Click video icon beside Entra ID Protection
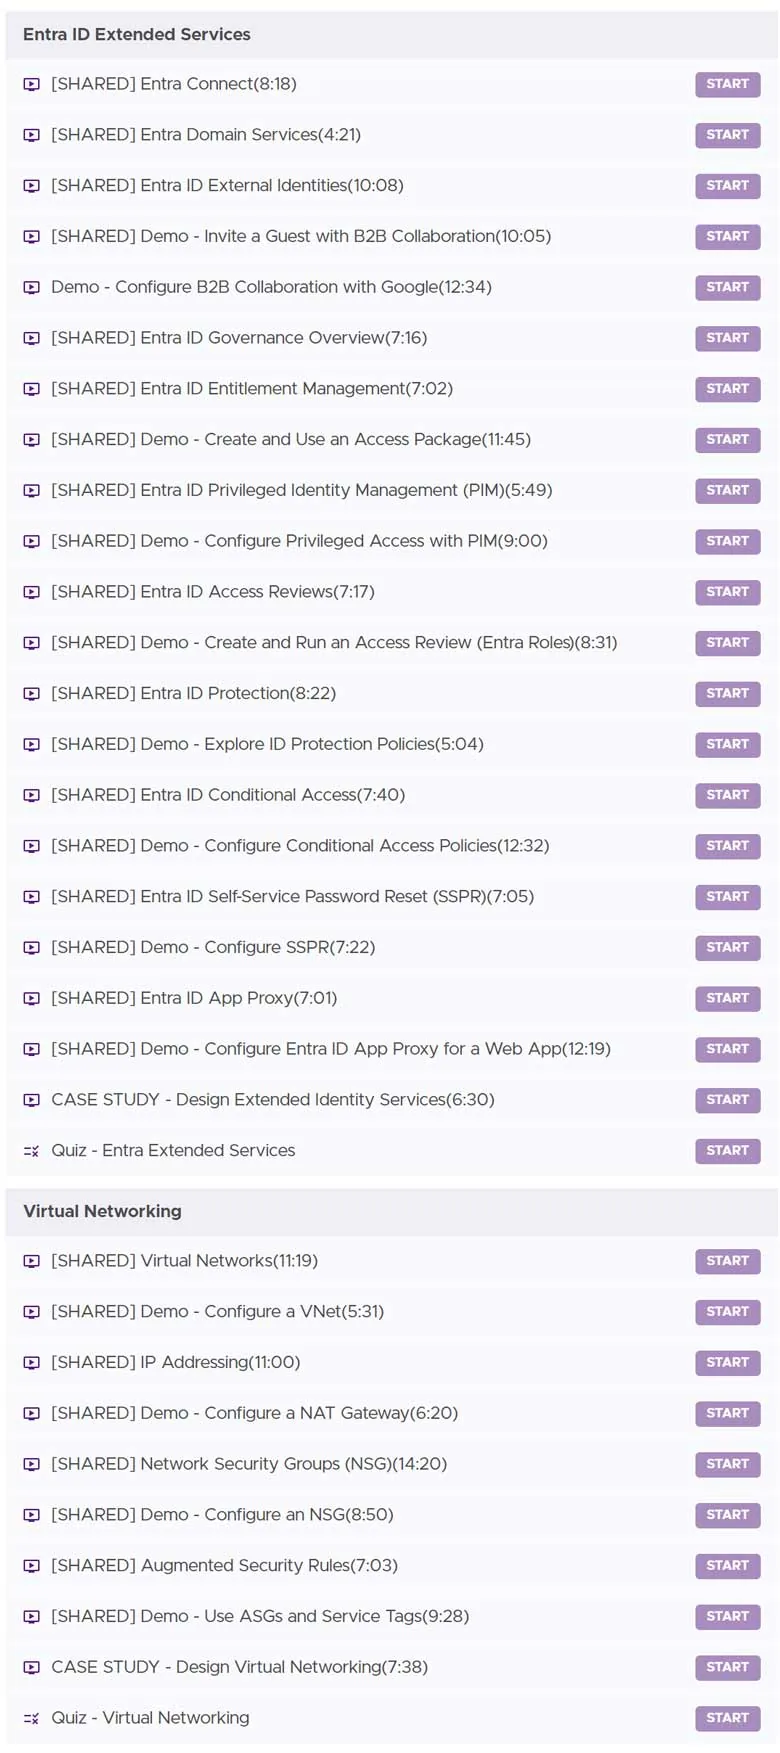The image size is (780, 1753). (32, 693)
